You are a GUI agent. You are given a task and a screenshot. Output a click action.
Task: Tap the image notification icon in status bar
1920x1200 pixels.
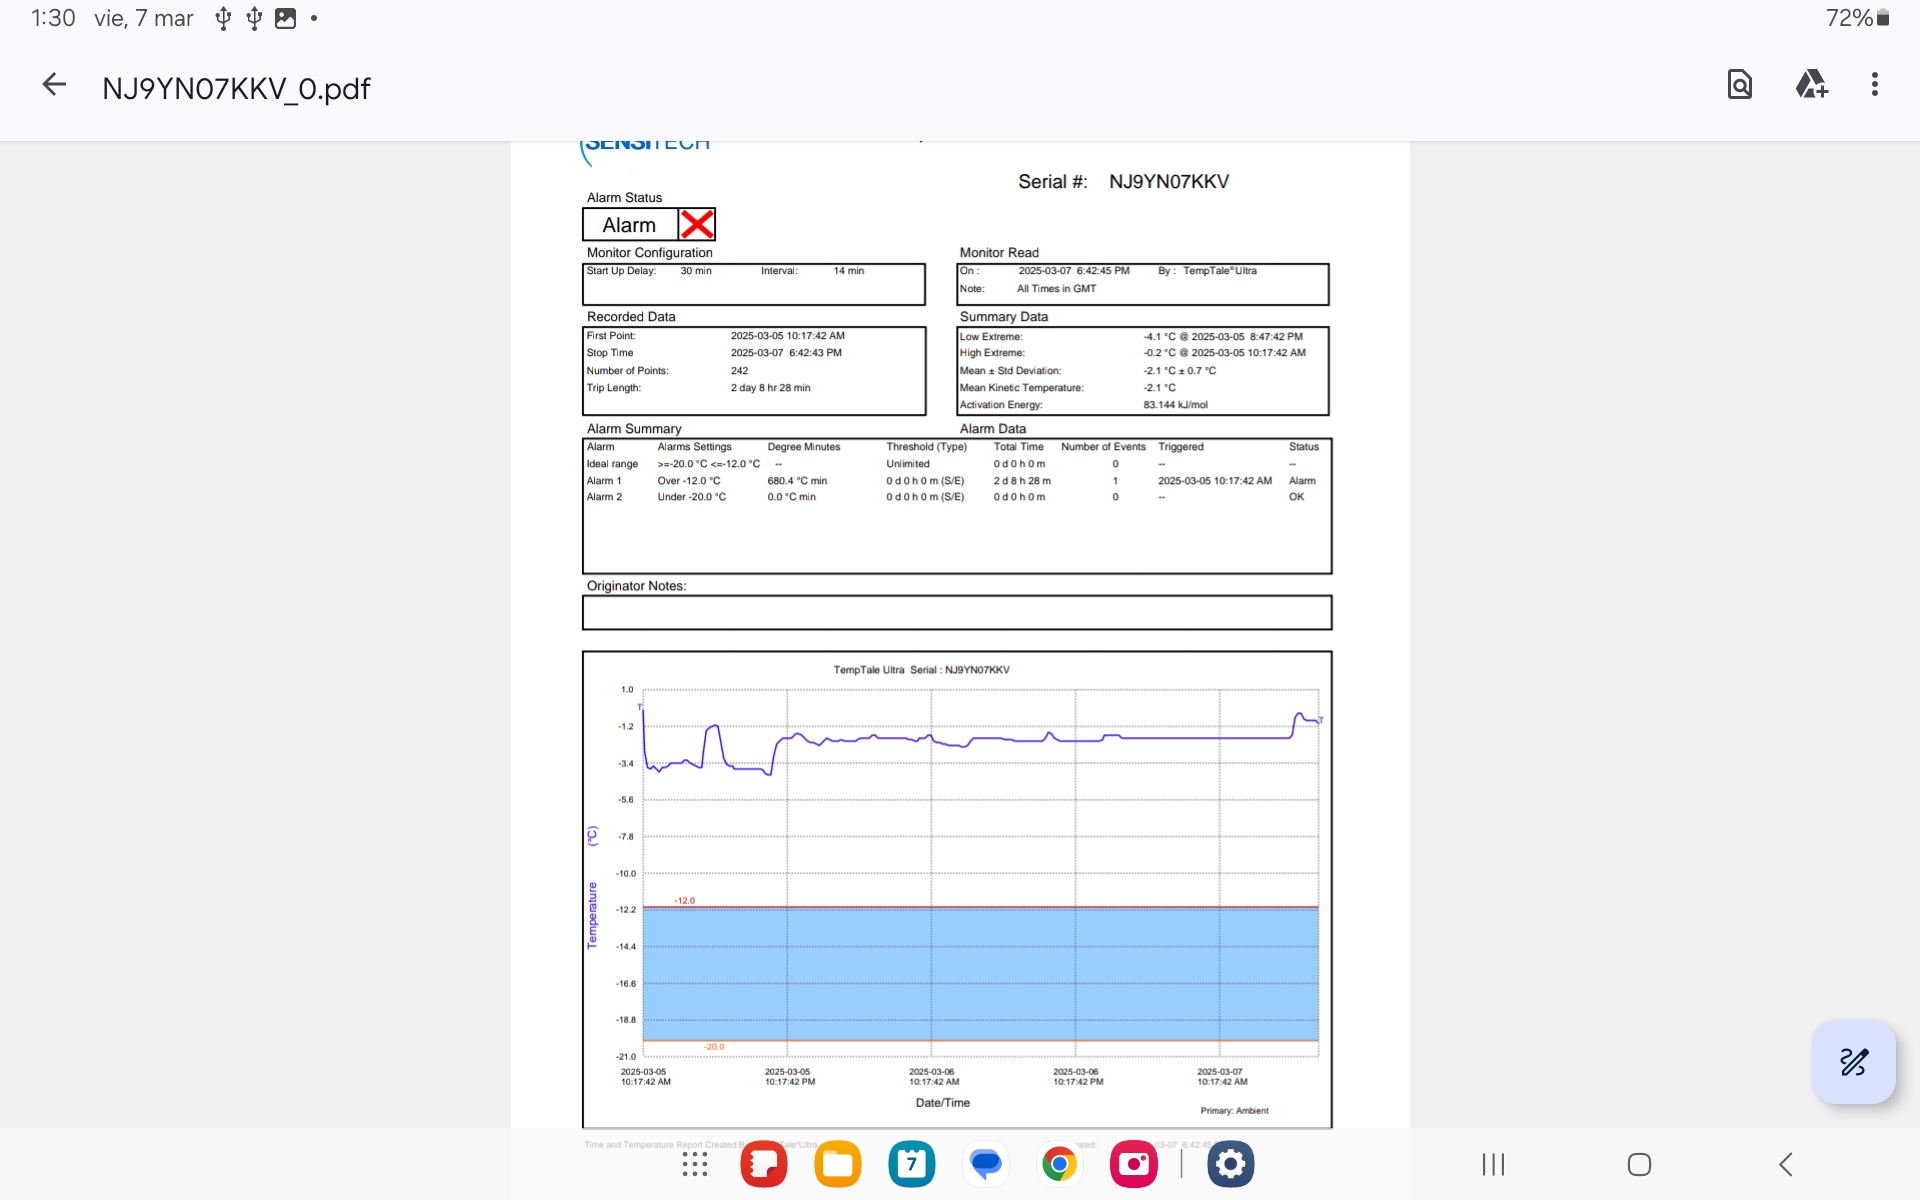(285, 18)
